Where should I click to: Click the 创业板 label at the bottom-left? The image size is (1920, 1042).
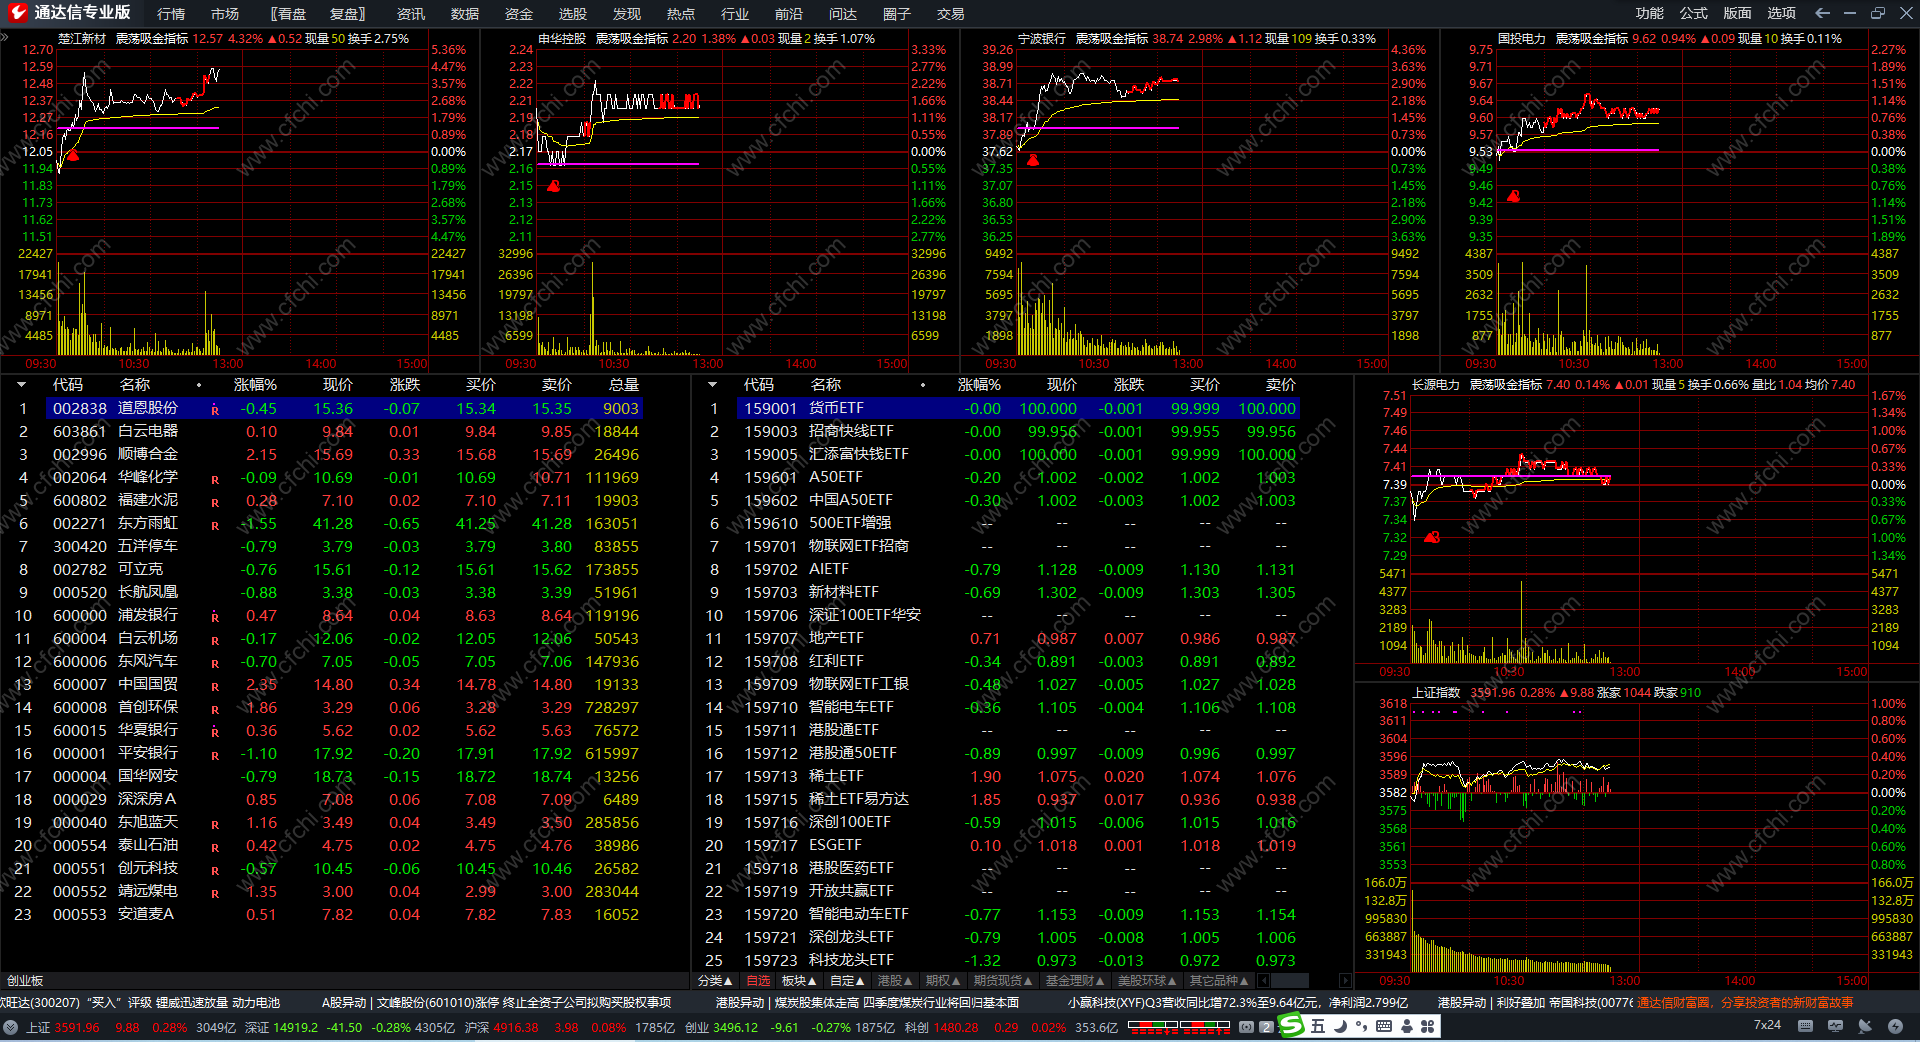point(25,981)
